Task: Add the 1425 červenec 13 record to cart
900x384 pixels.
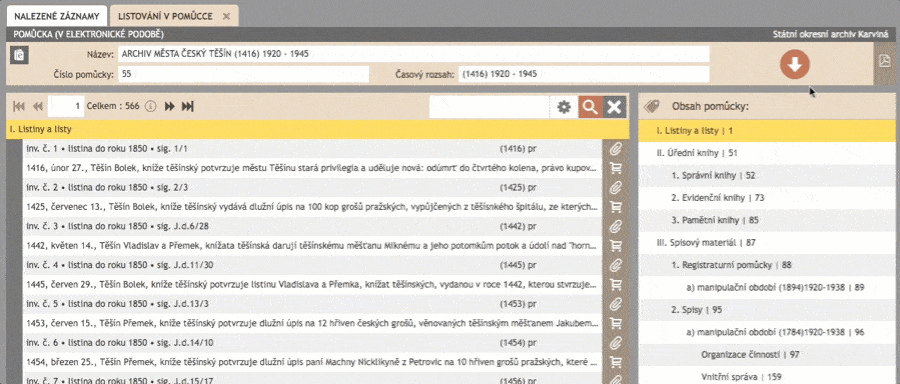Action: click(x=616, y=207)
